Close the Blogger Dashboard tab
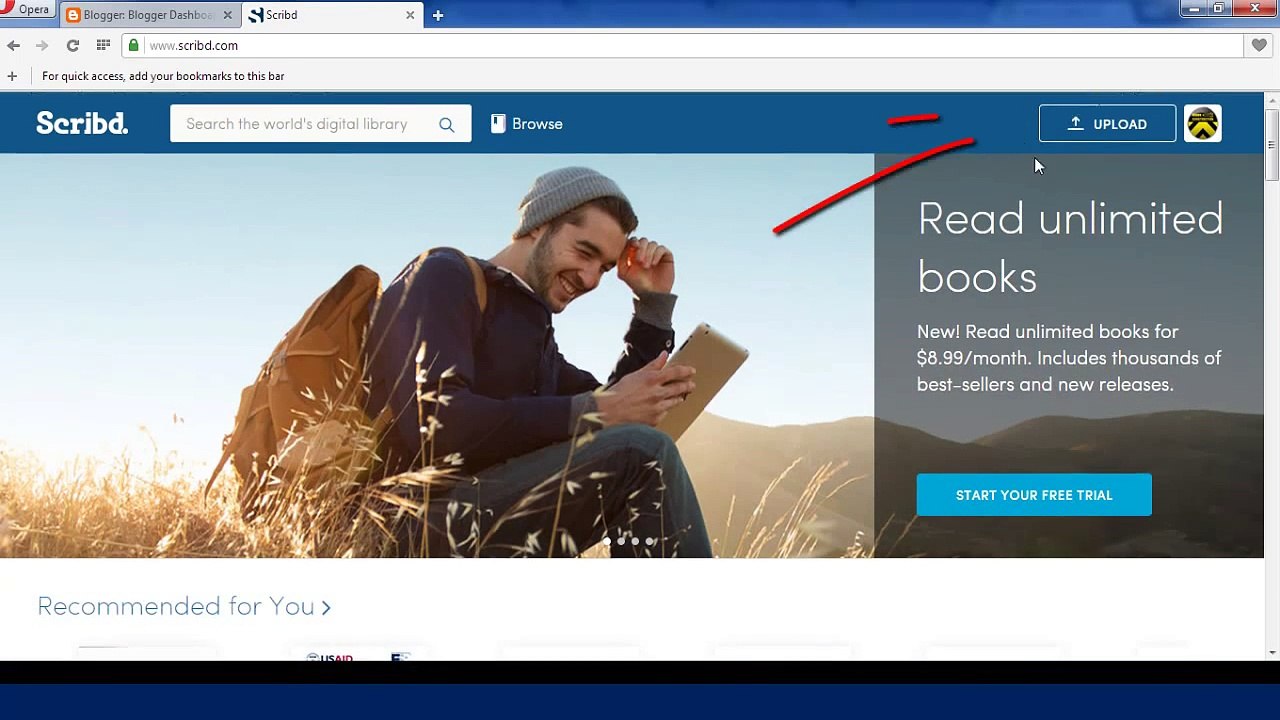 pyautogui.click(x=228, y=15)
